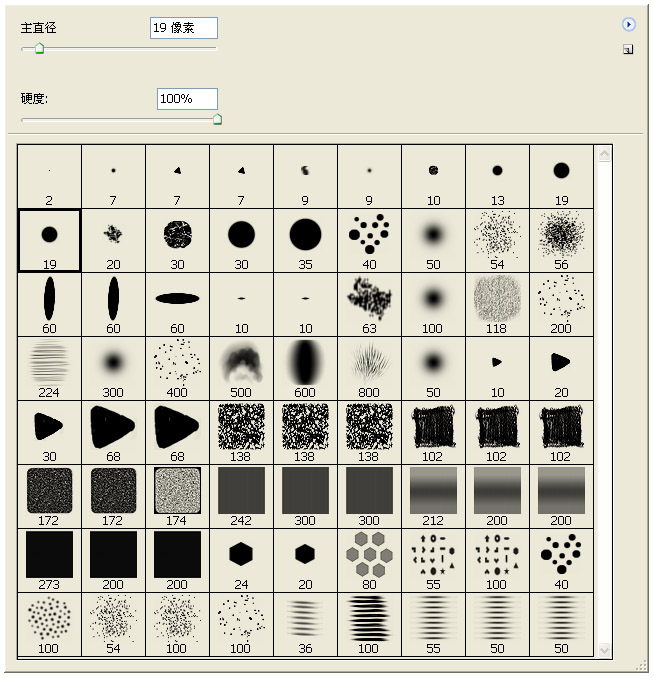Select the triangle 30 brush
Image resolution: width=654 pixels, height=678 pixels.
click(49, 432)
